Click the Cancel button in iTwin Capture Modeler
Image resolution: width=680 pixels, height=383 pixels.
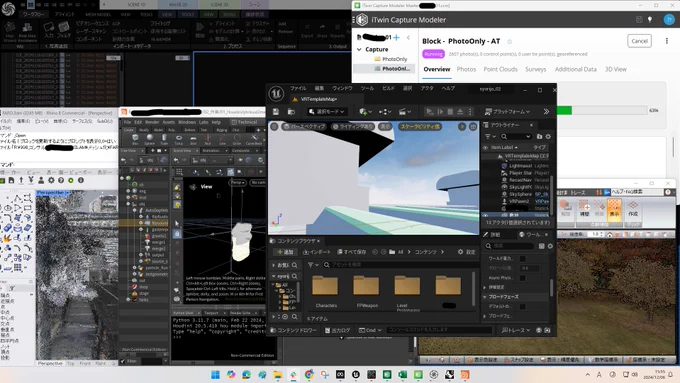[x=639, y=41]
